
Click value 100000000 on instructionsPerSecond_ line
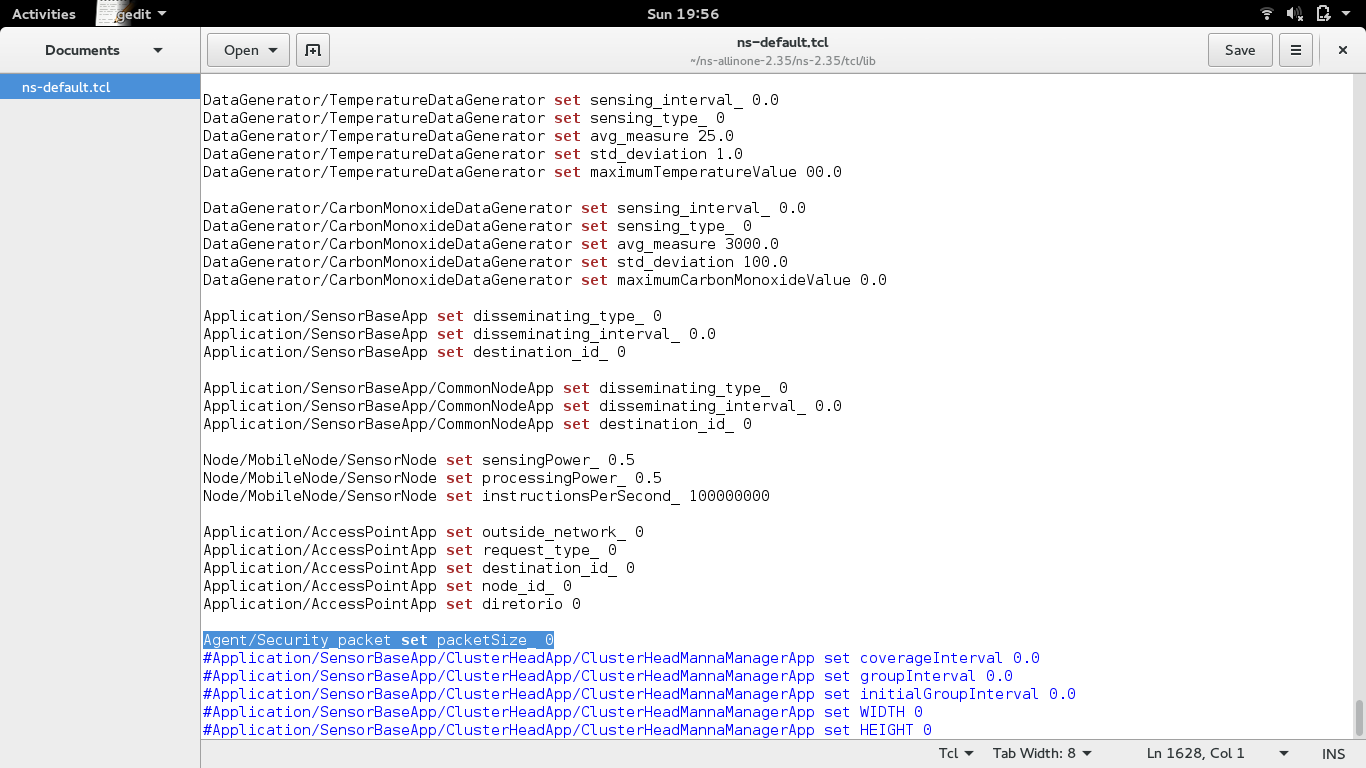click(729, 496)
